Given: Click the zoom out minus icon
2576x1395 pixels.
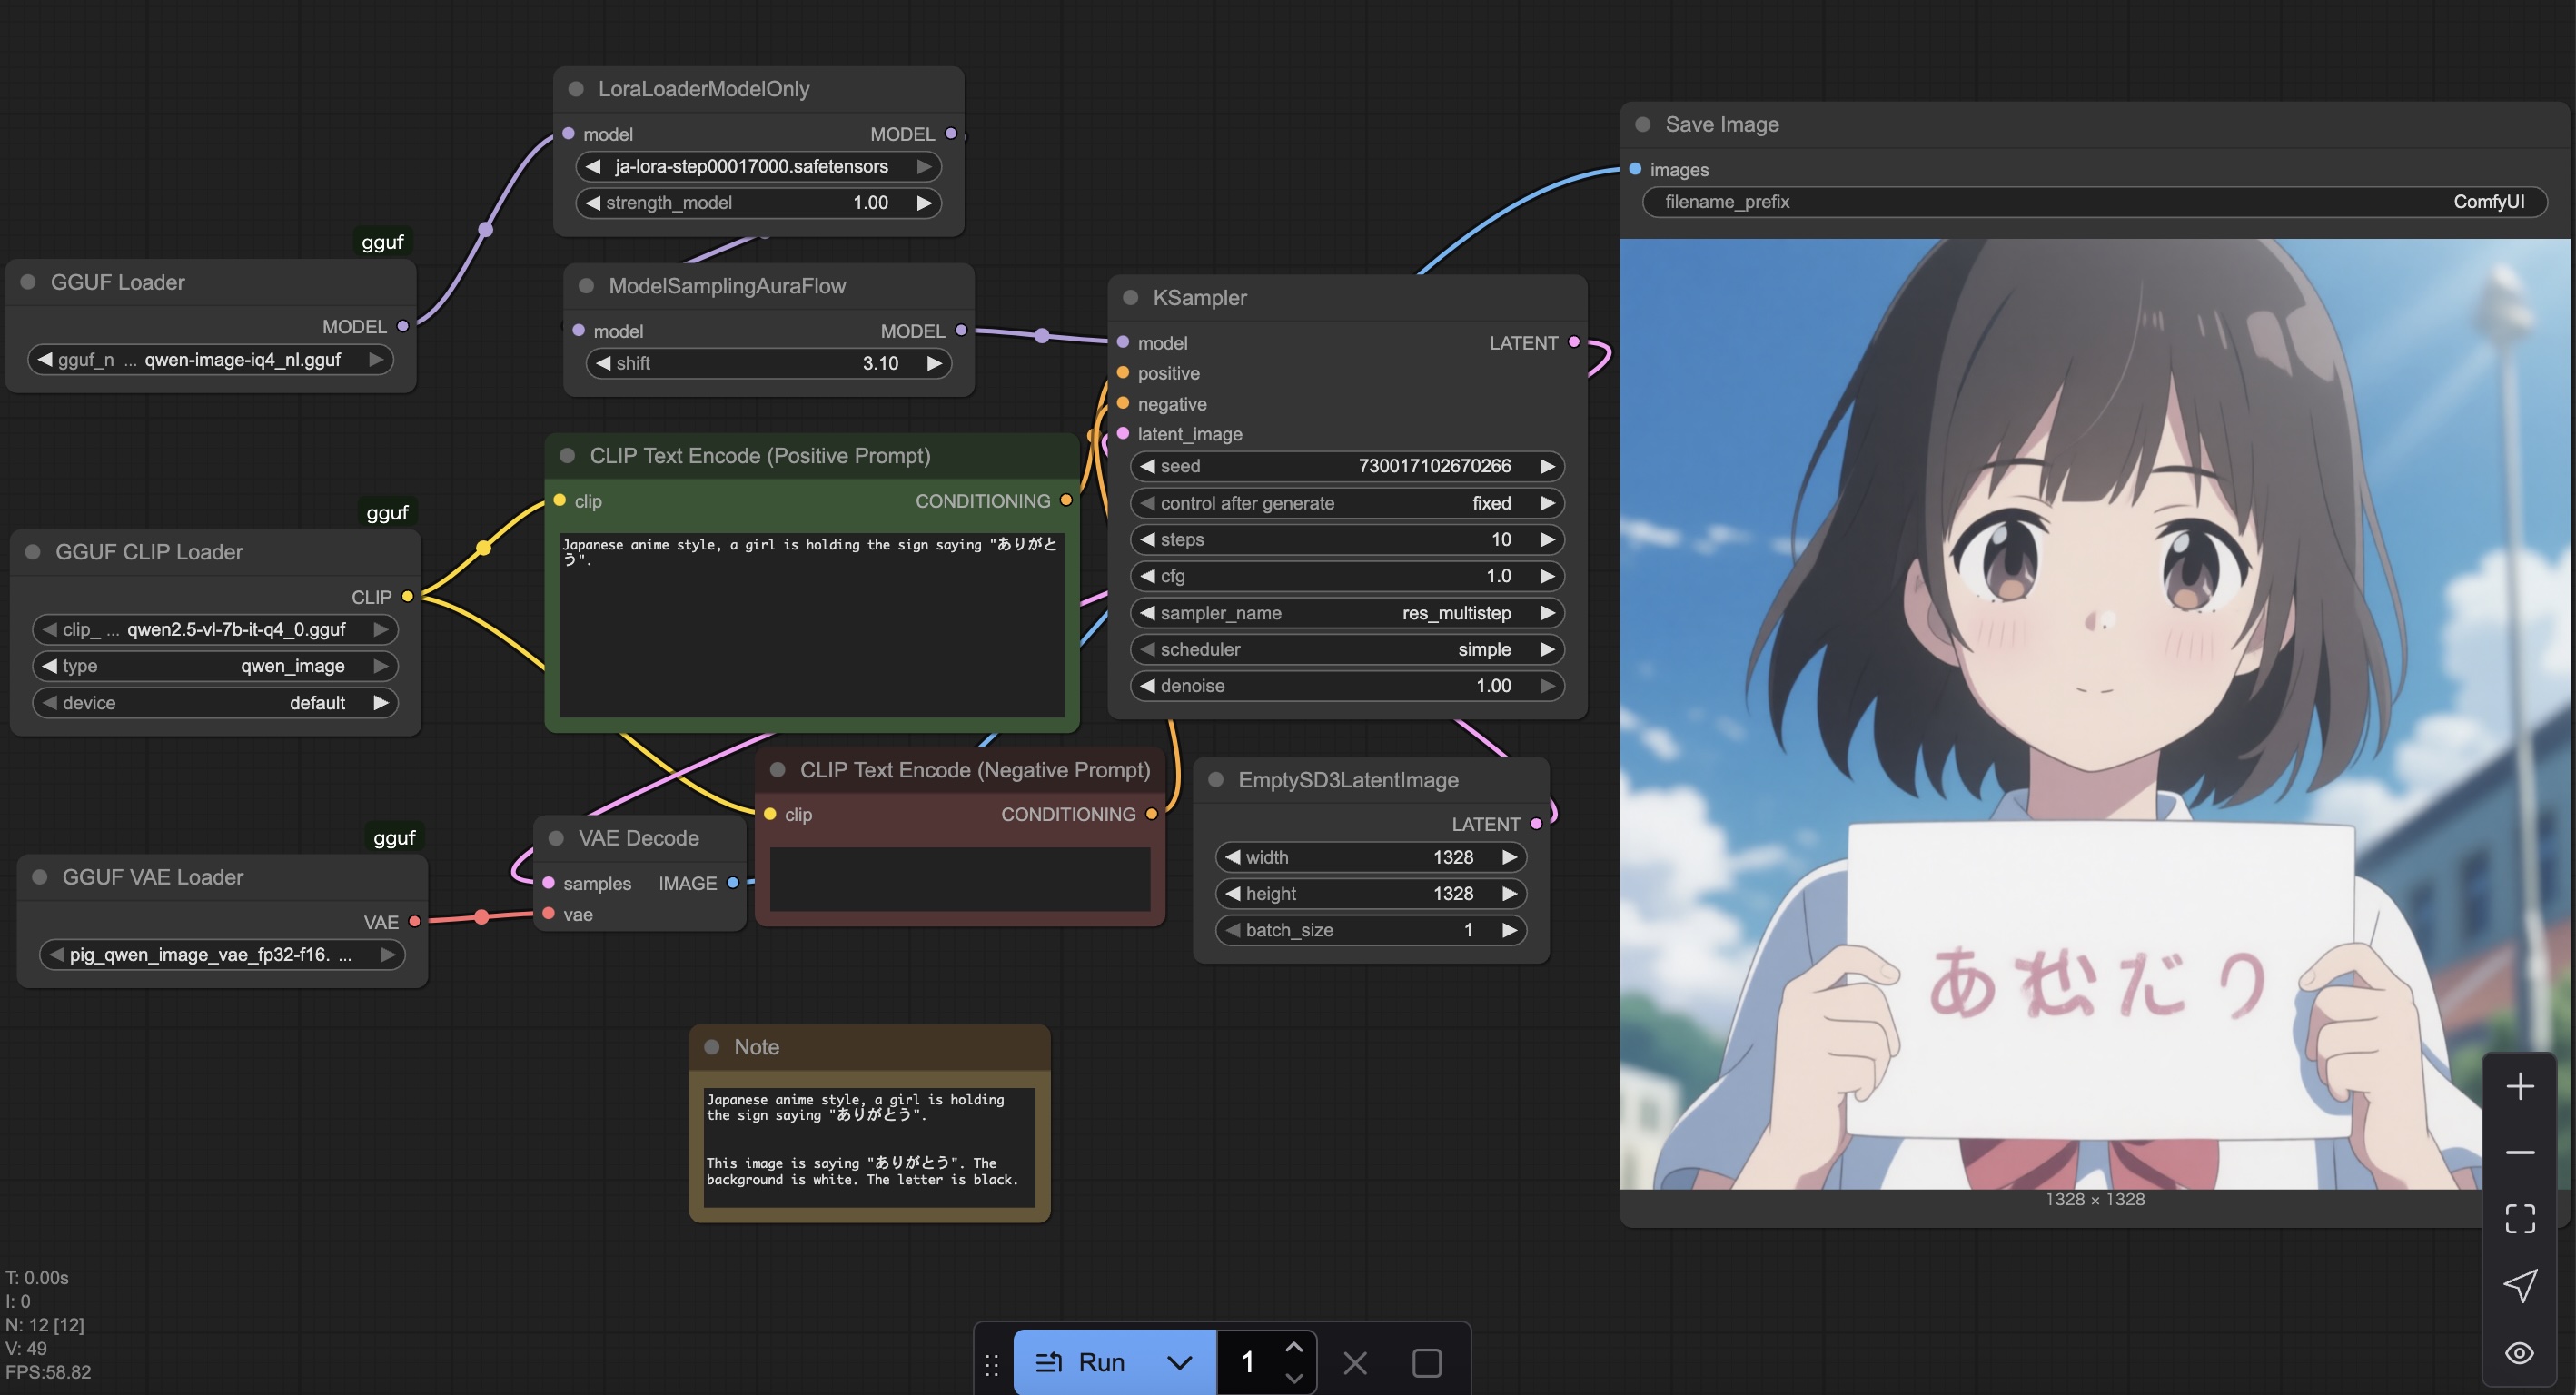Looking at the screenshot, I should 2519,1153.
